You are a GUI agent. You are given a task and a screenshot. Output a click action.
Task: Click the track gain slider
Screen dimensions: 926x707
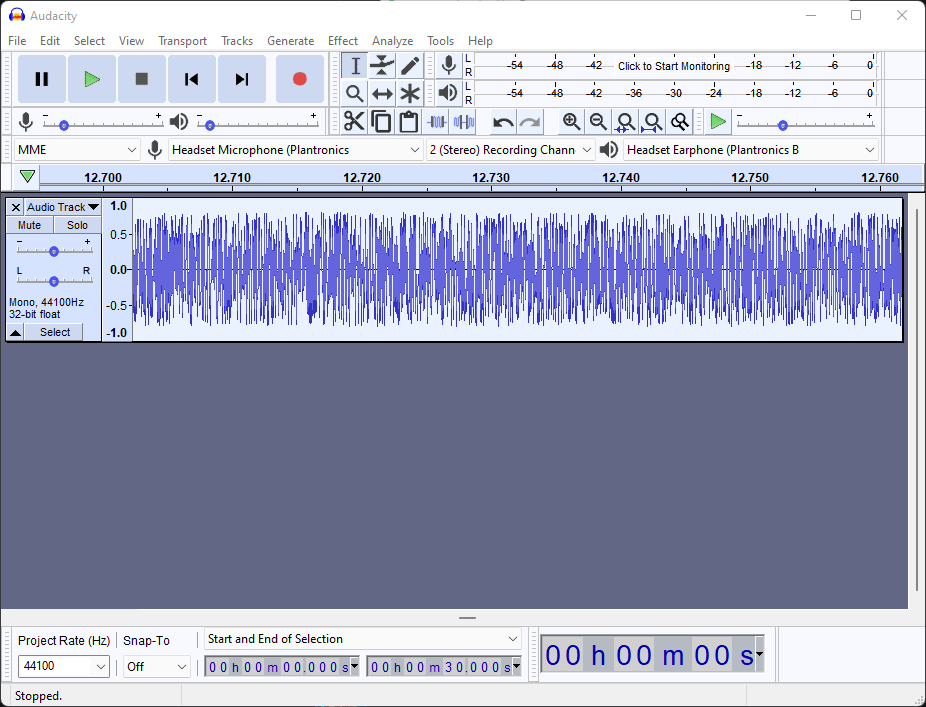point(54,251)
